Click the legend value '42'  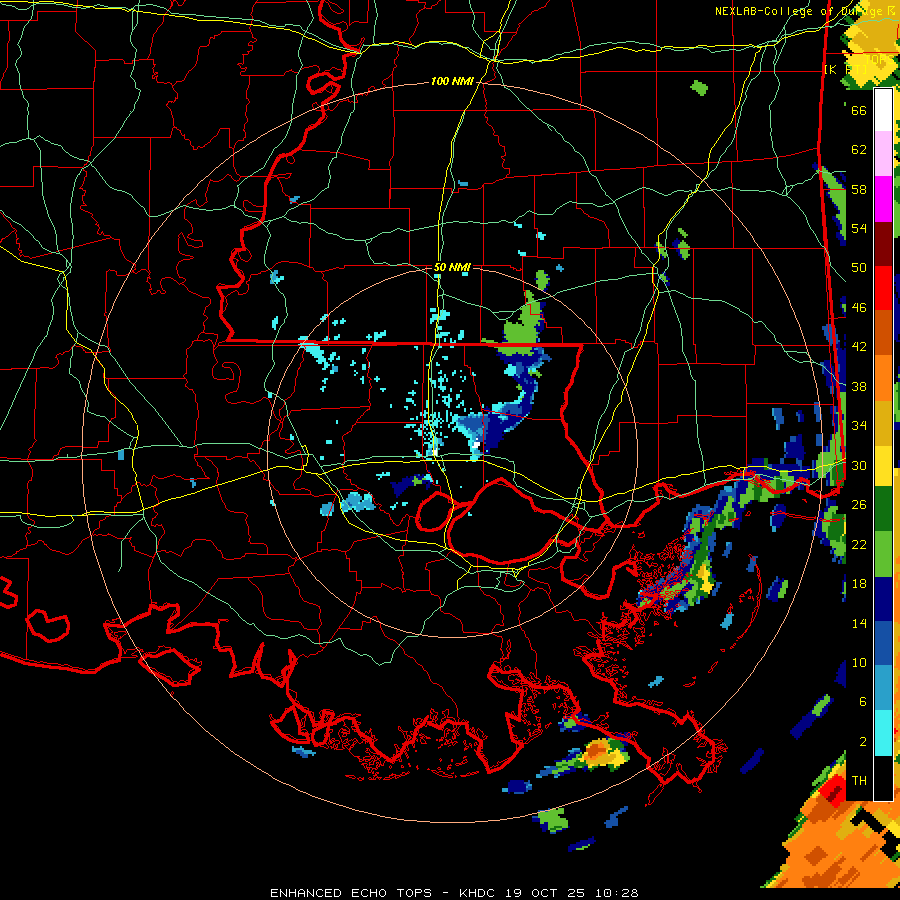point(859,347)
